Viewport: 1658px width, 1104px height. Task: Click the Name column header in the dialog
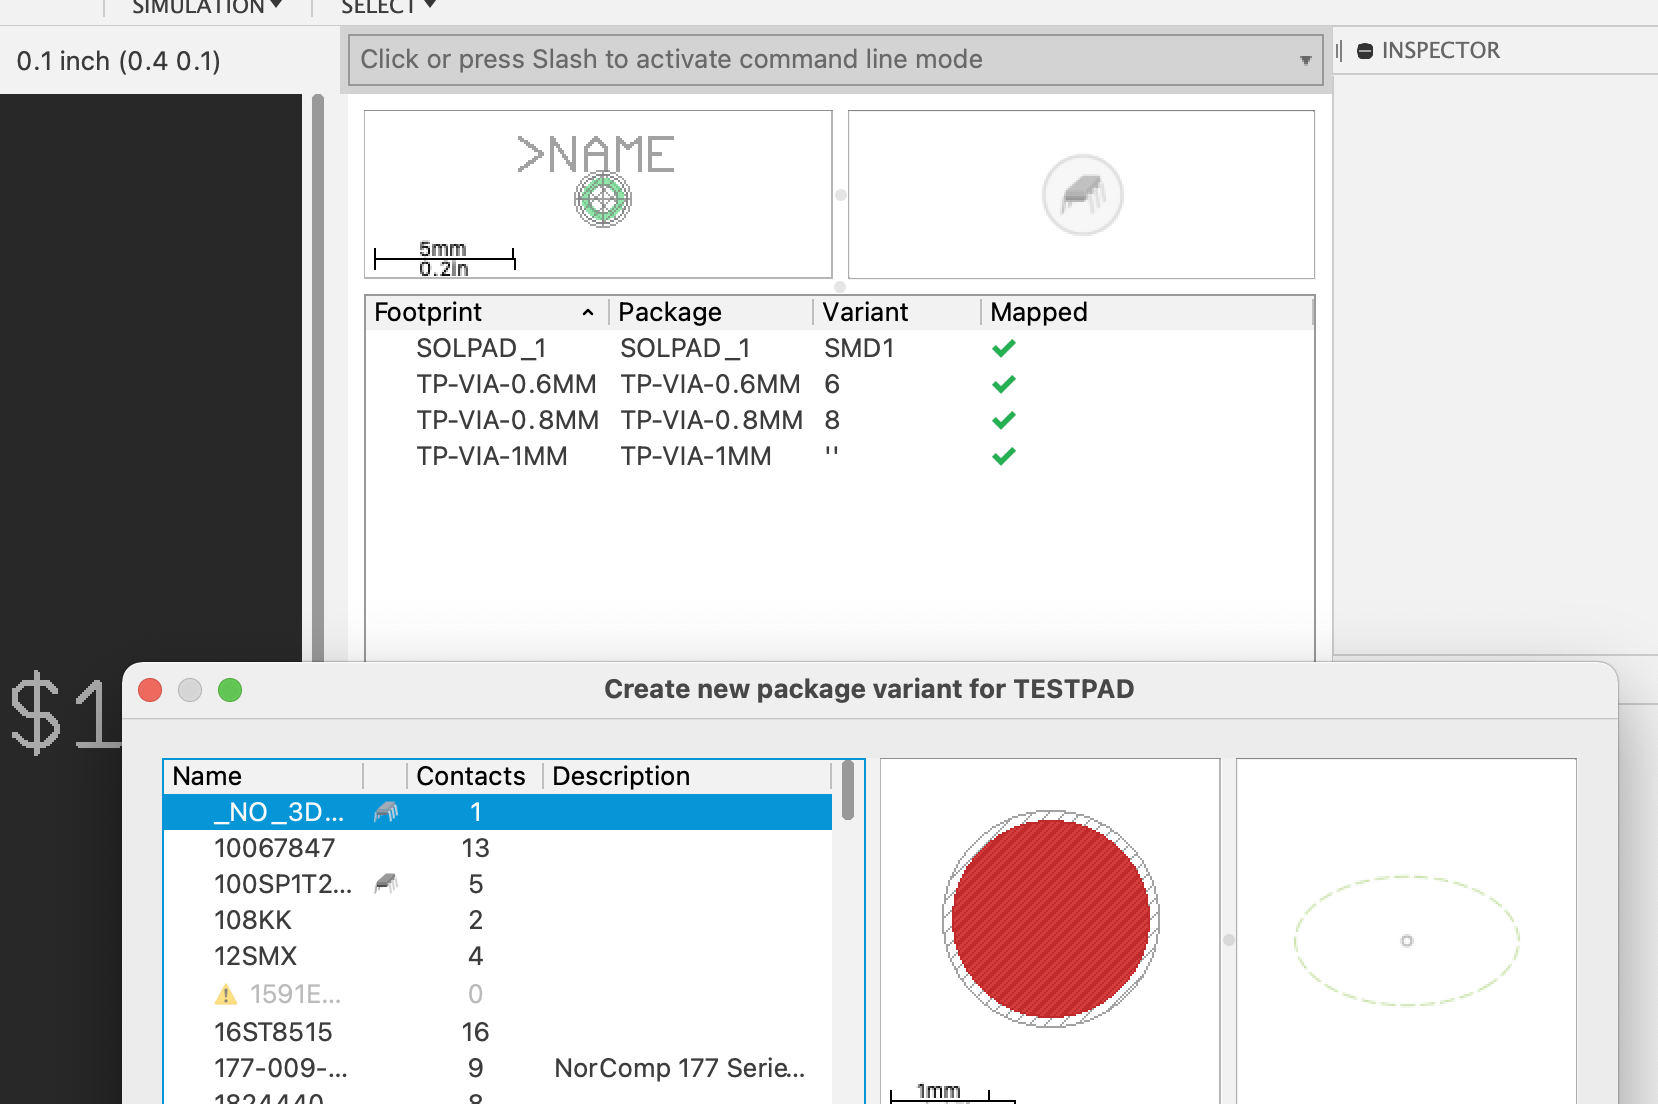206,775
